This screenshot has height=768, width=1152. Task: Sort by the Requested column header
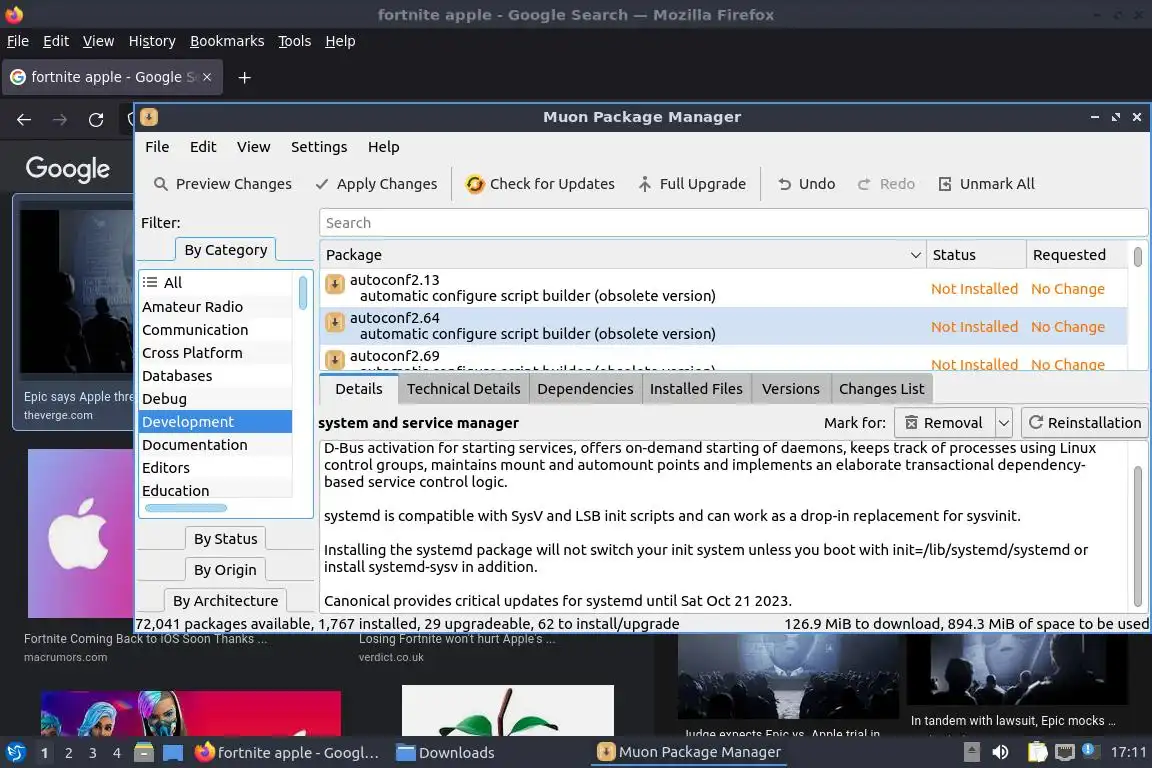(x=1077, y=254)
